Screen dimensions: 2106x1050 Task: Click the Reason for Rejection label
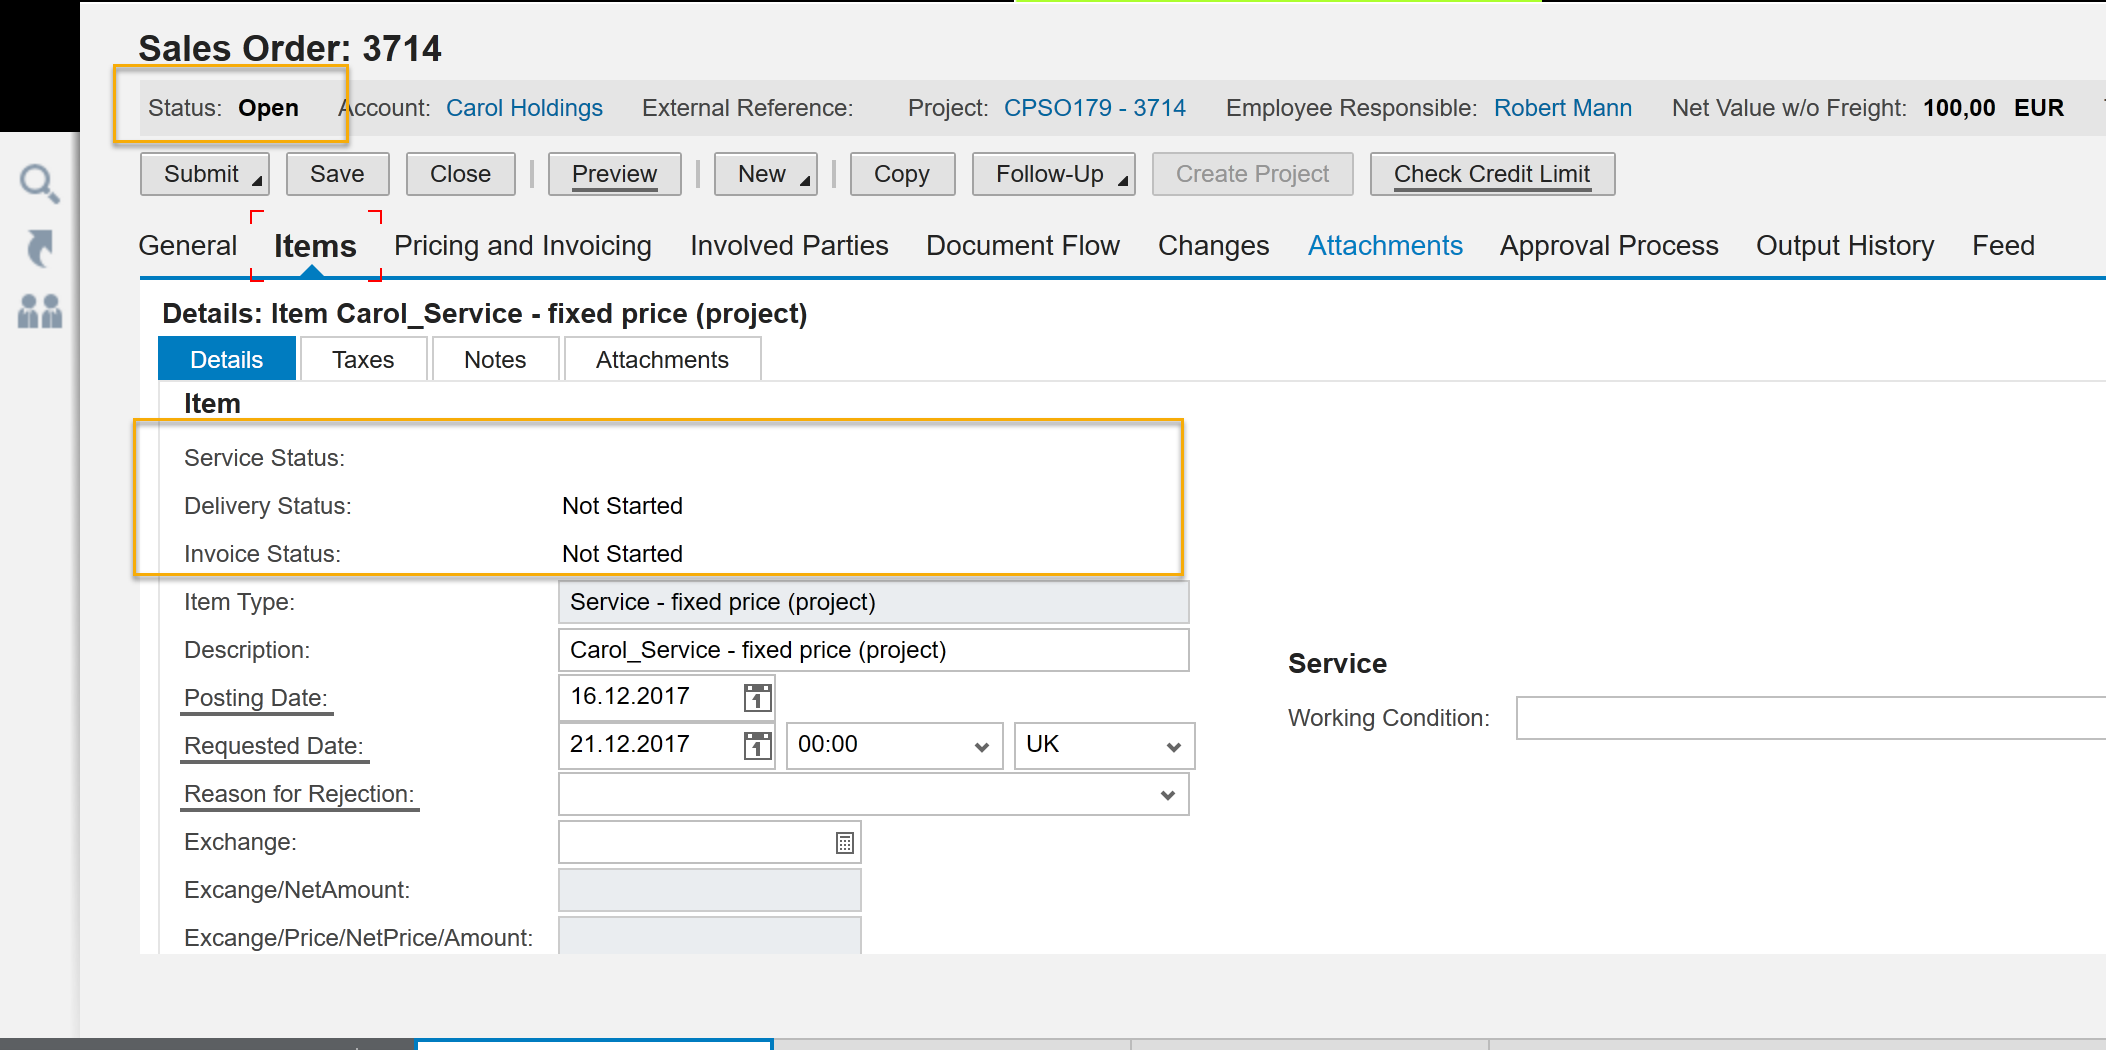tap(299, 794)
